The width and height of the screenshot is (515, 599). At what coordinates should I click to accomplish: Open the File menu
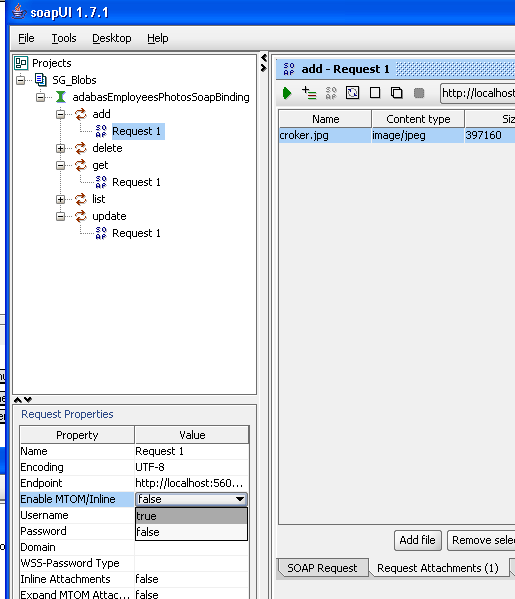26,38
